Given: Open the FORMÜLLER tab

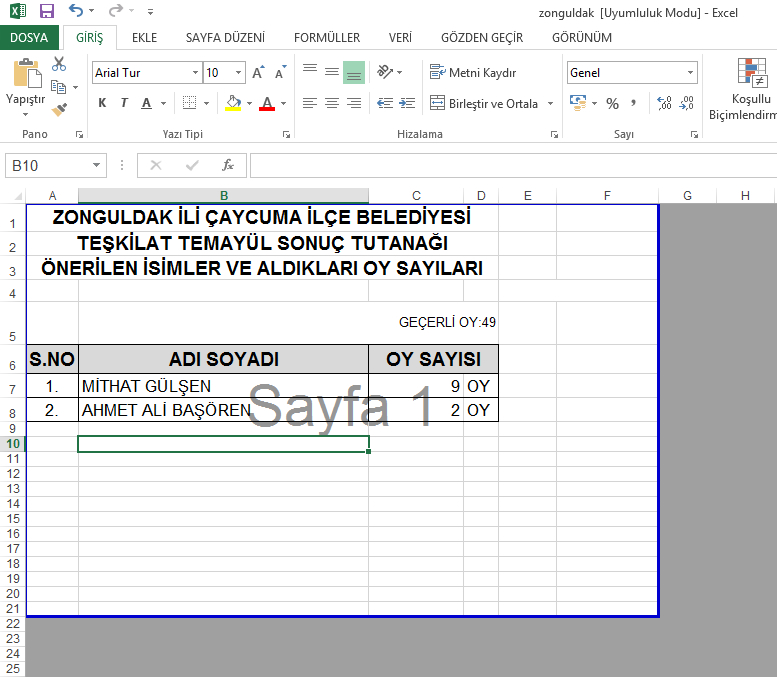Looking at the screenshot, I should [327, 38].
